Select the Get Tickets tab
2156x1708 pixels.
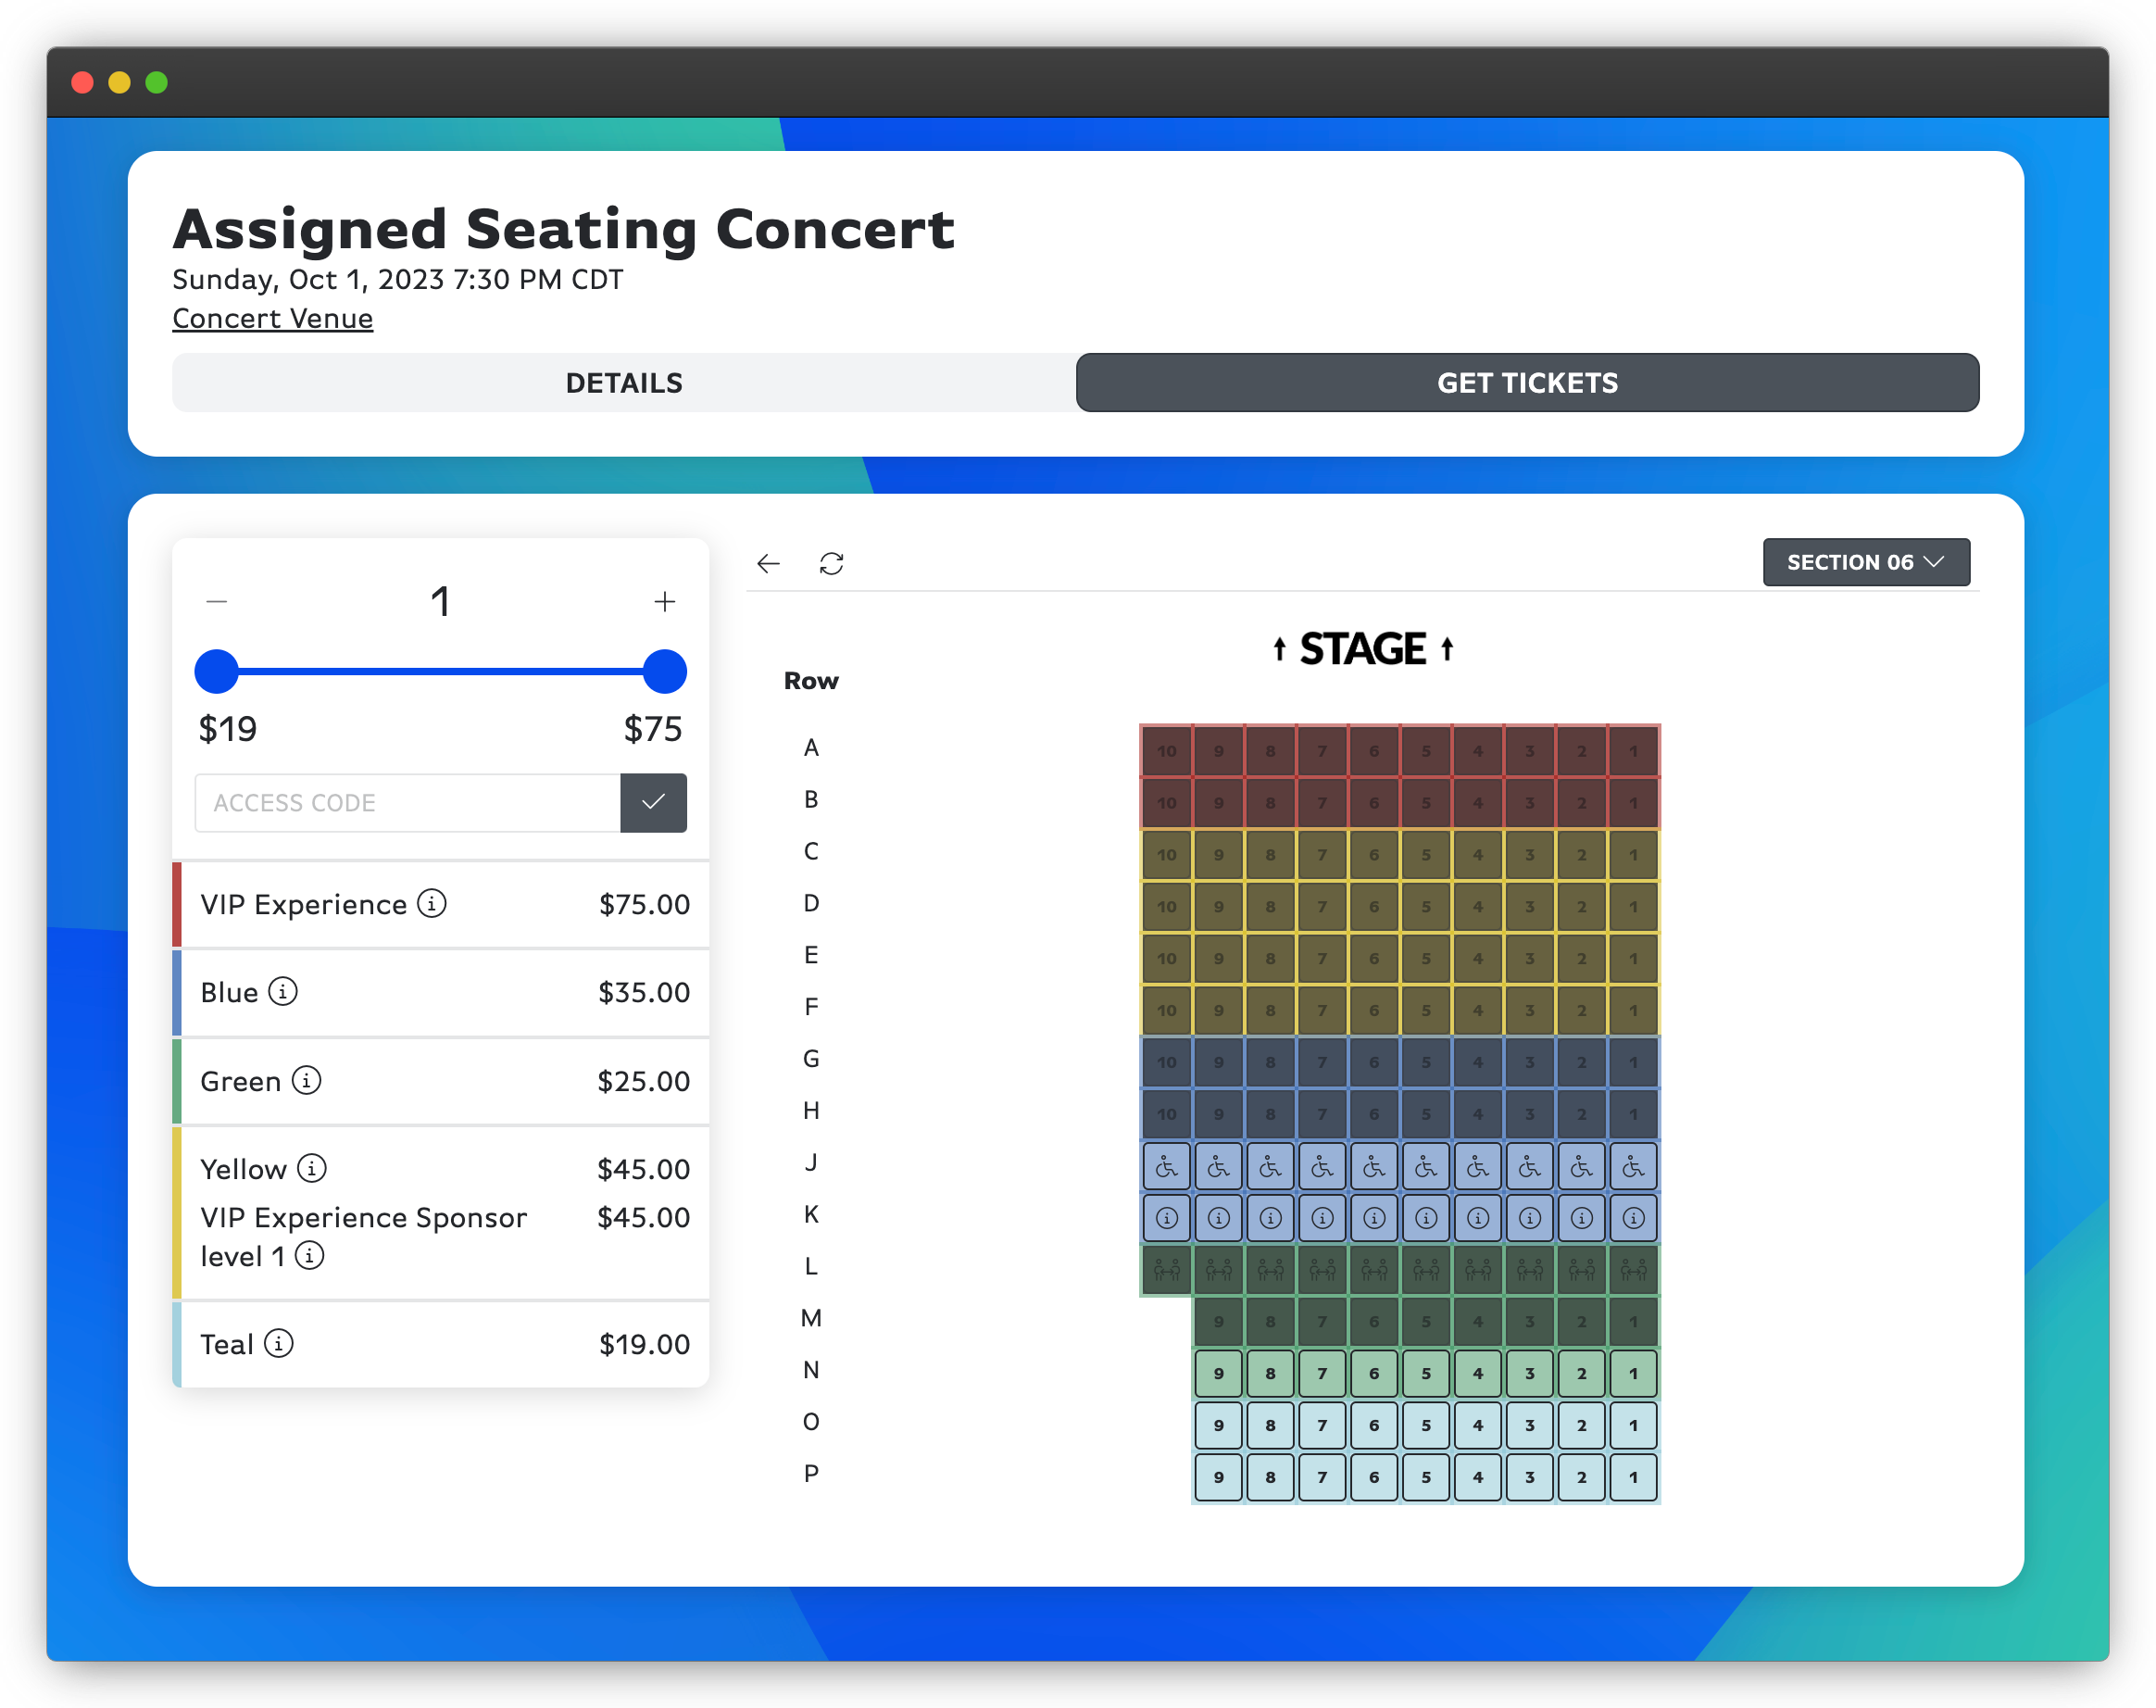click(1526, 383)
